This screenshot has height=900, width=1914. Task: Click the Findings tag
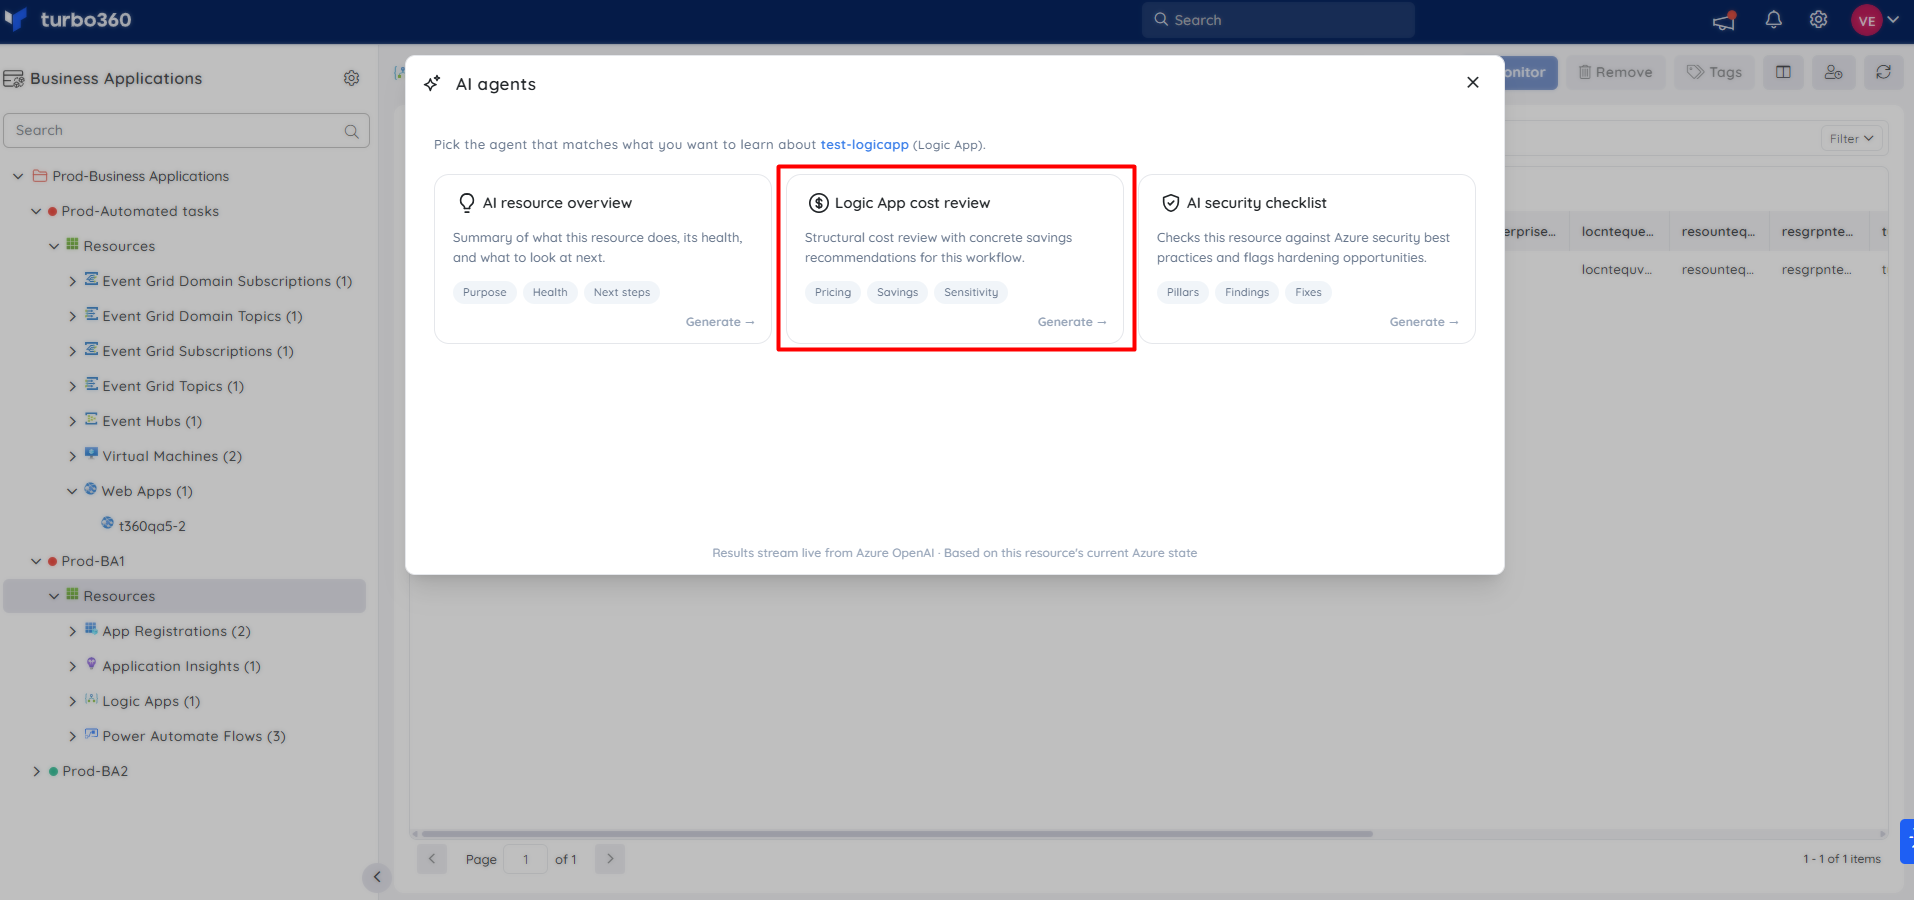pos(1247,292)
